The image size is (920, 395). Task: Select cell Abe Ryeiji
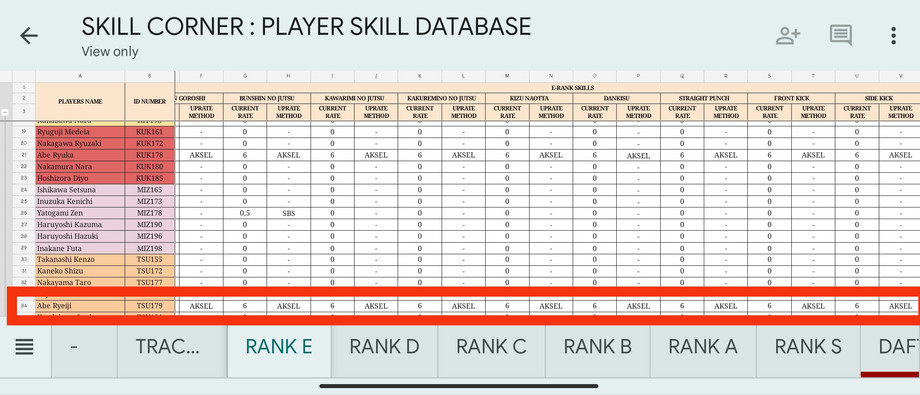click(80, 306)
